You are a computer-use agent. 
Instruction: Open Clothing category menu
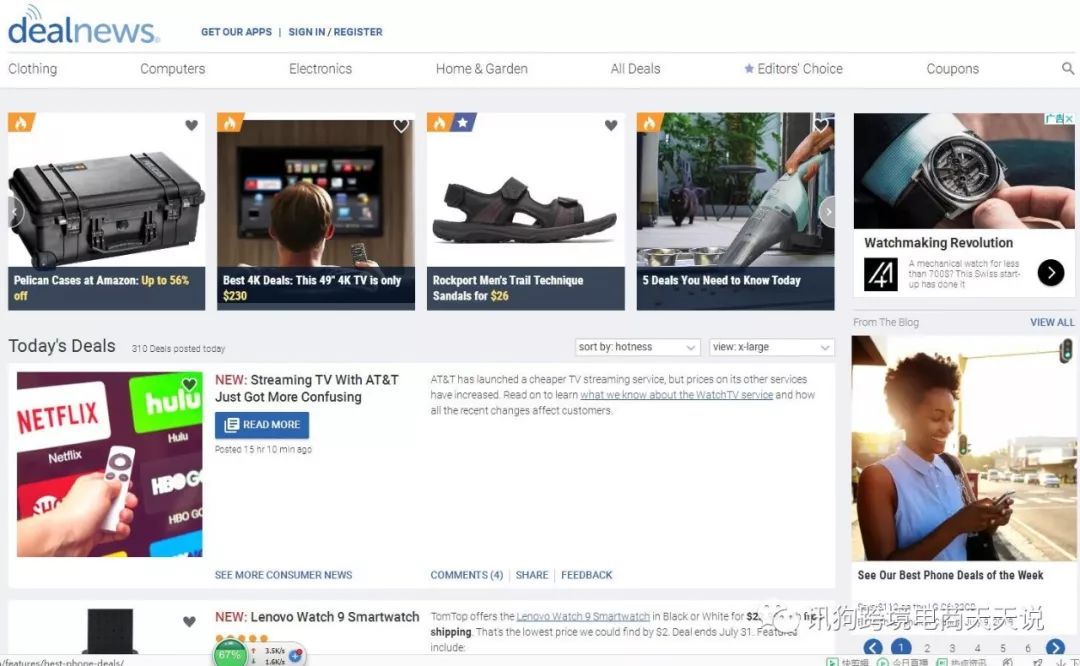click(32, 69)
